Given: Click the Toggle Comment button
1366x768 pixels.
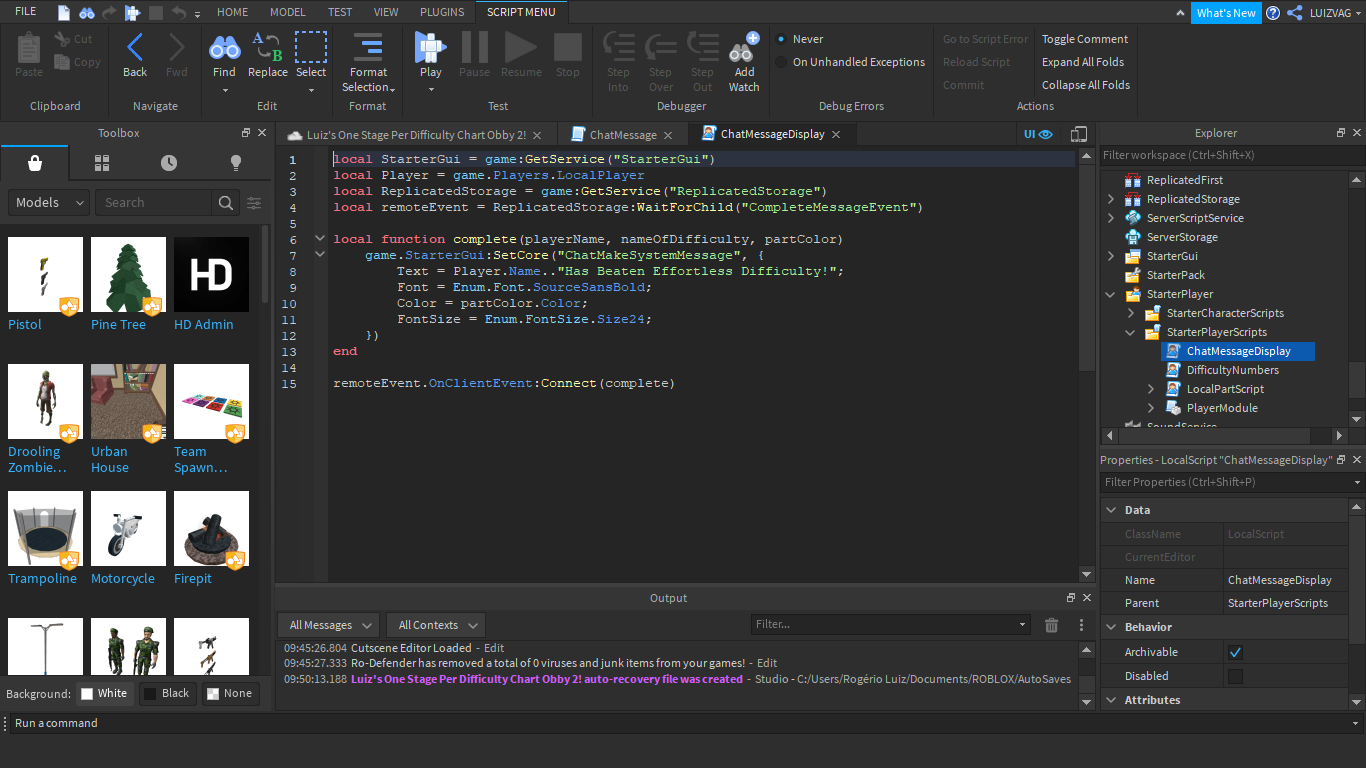Looking at the screenshot, I should click(1085, 39).
